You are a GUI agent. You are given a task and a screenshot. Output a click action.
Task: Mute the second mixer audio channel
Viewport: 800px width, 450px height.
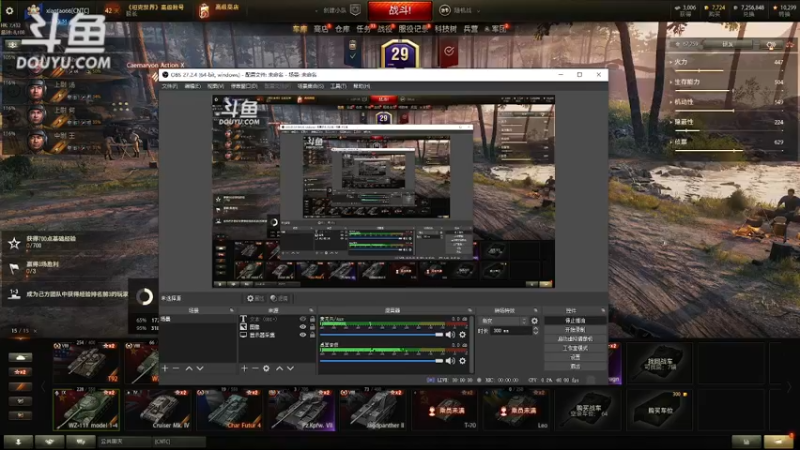pos(450,361)
